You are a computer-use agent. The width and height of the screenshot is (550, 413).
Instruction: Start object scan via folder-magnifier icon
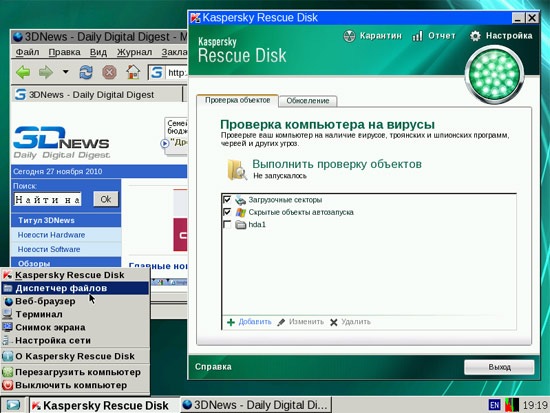[x=237, y=170]
